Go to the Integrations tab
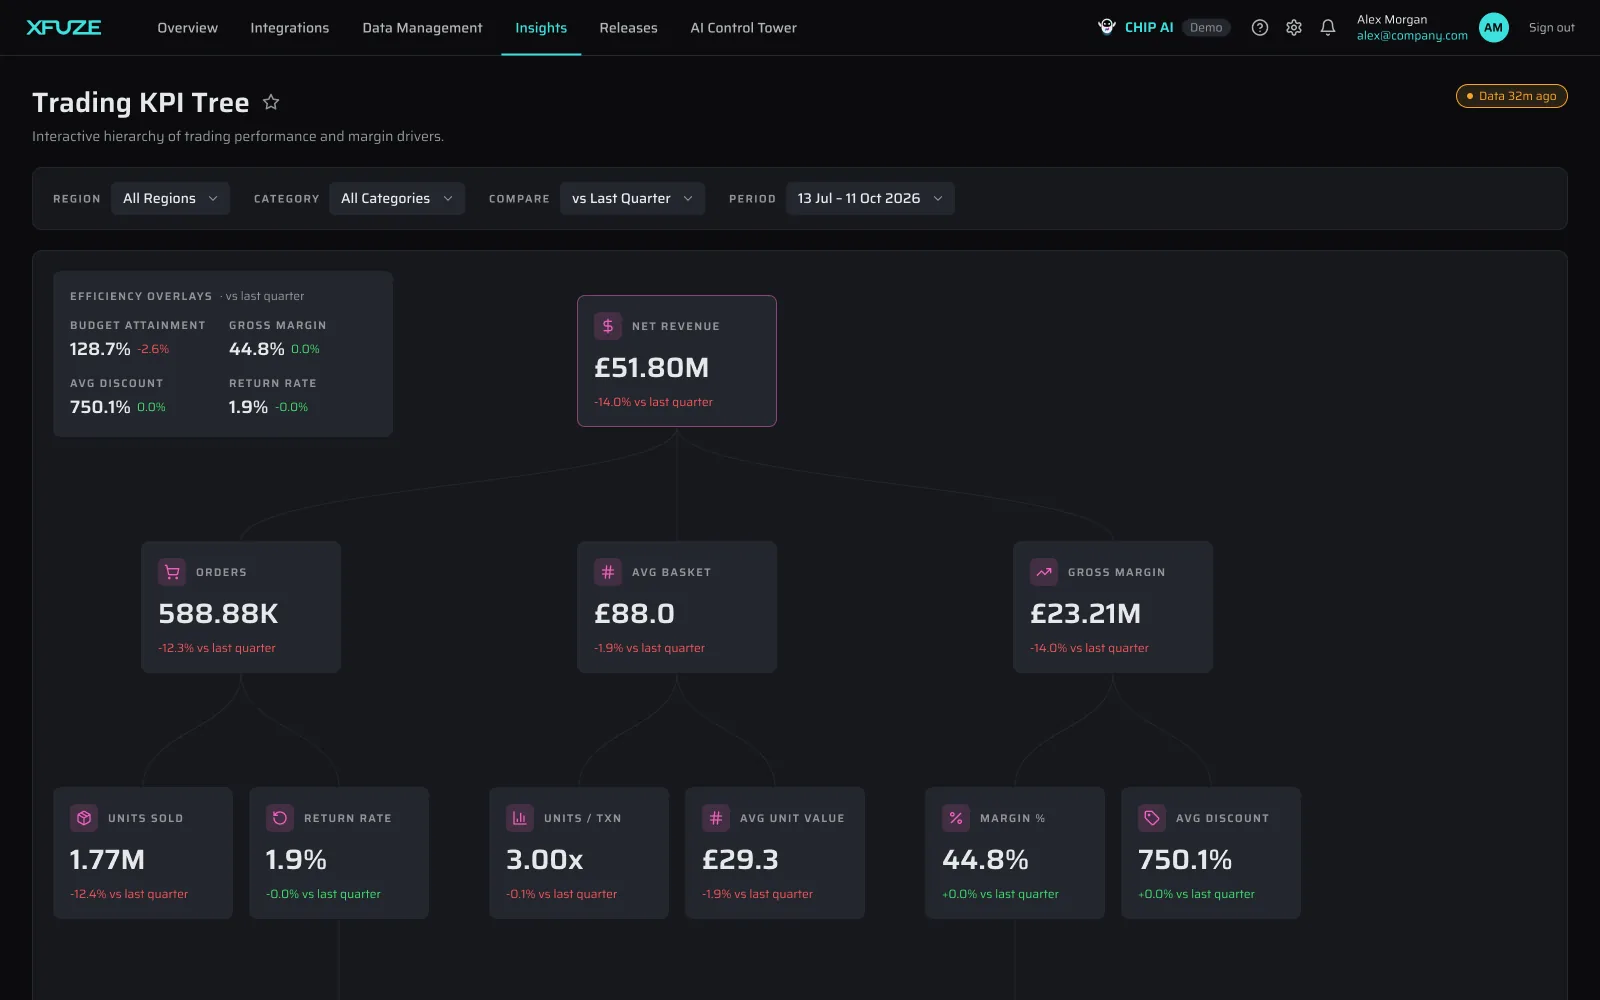The height and width of the screenshot is (1000, 1600). pos(290,28)
